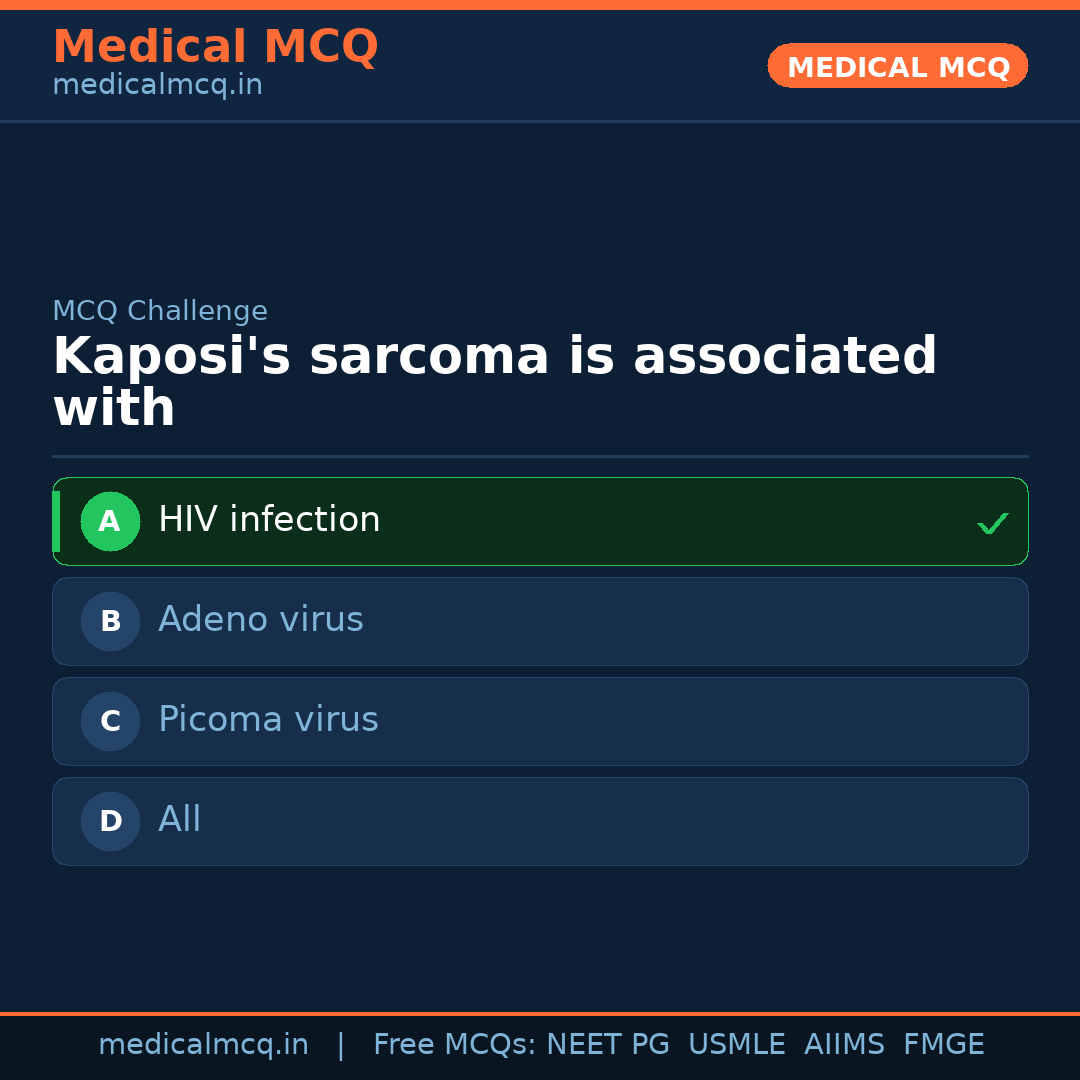Viewport: 1080px width, 1080px height.
Task: Click the USMLE footer label
Action: pyautogui.click(x=736, y=1045)
